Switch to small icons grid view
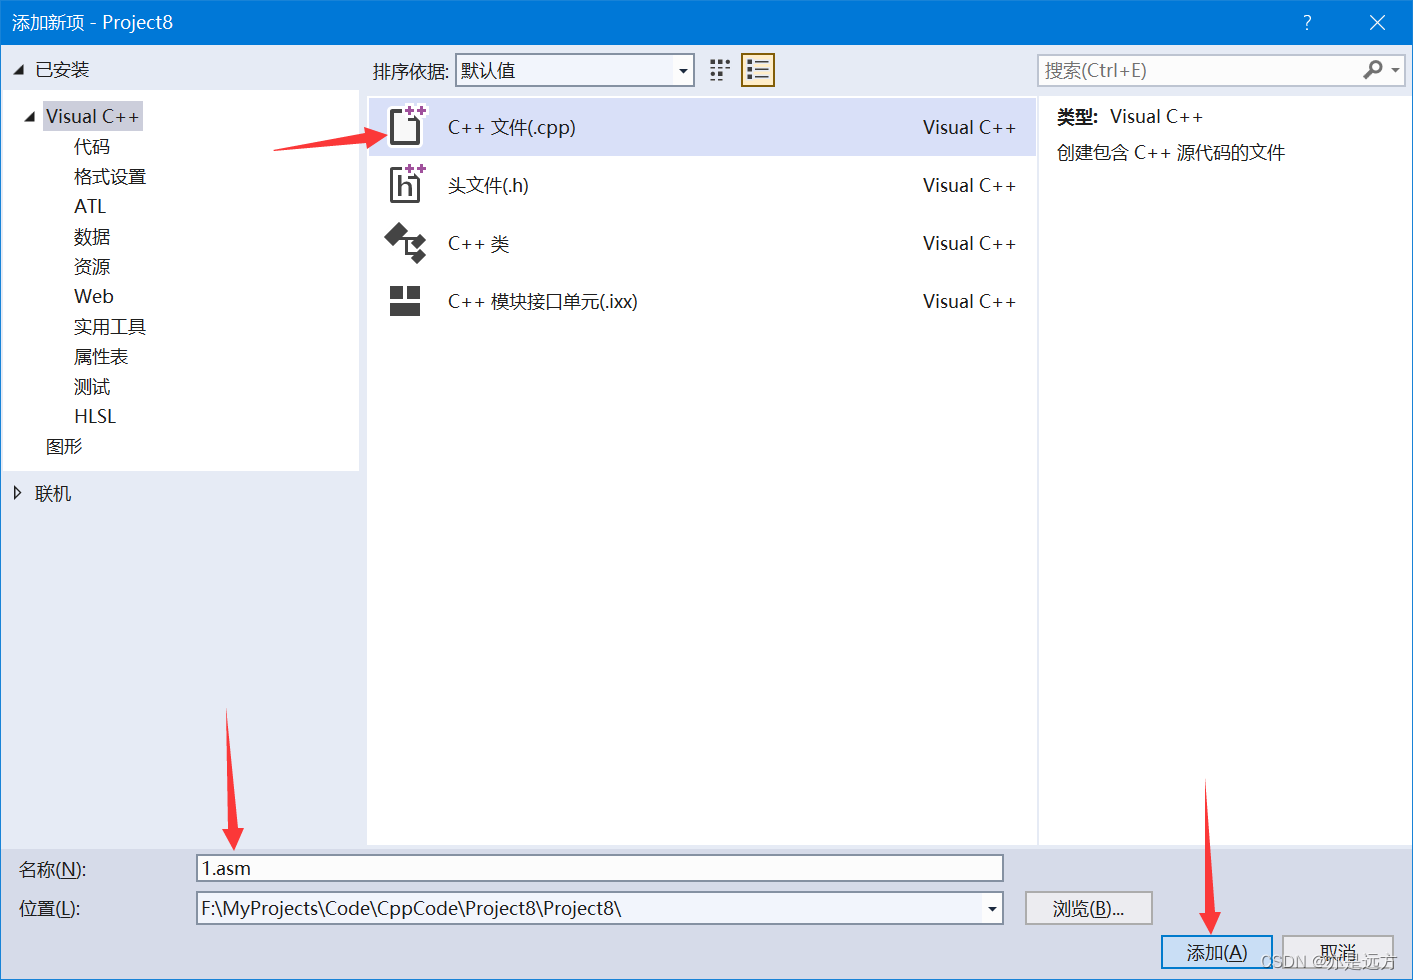 (720, 70)
